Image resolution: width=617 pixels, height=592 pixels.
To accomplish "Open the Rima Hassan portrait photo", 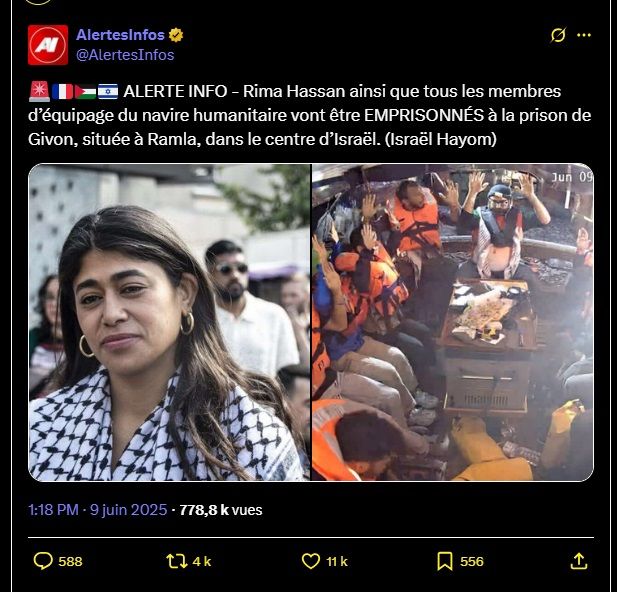I will point(169,322).
